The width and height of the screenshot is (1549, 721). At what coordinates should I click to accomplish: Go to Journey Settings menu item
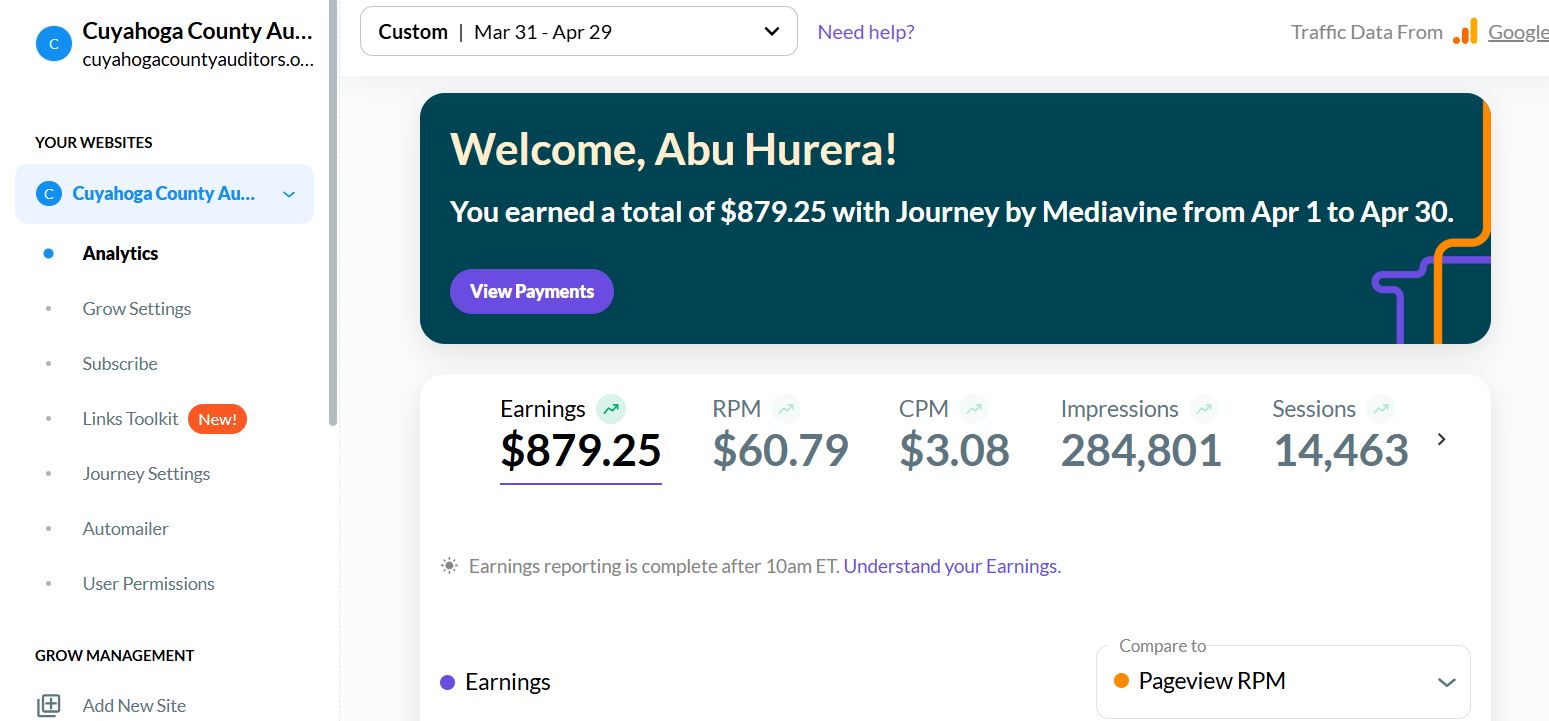click(146, 473)
